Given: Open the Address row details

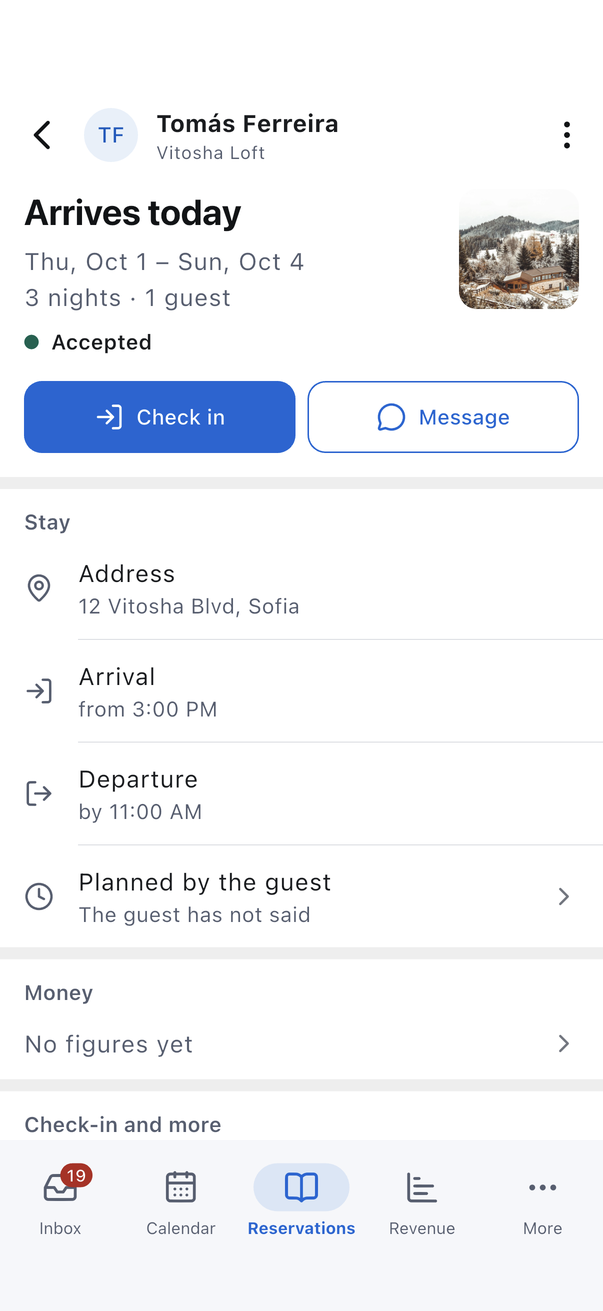Looking at the screenshot, I should tap(301, 589).
